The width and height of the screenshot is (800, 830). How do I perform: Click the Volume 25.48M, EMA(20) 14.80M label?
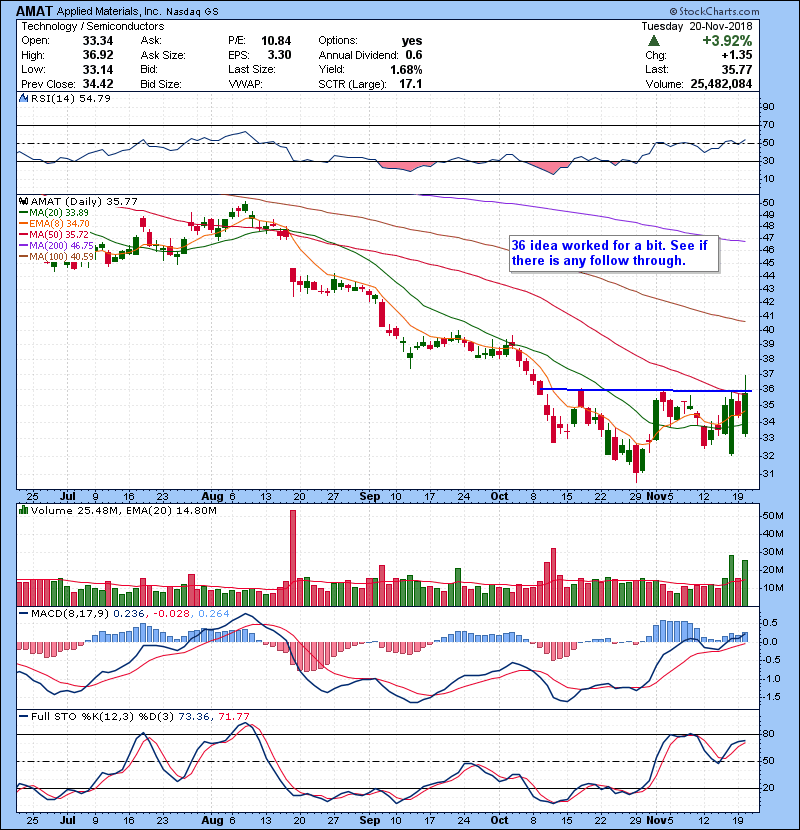(x=123, y=510)
